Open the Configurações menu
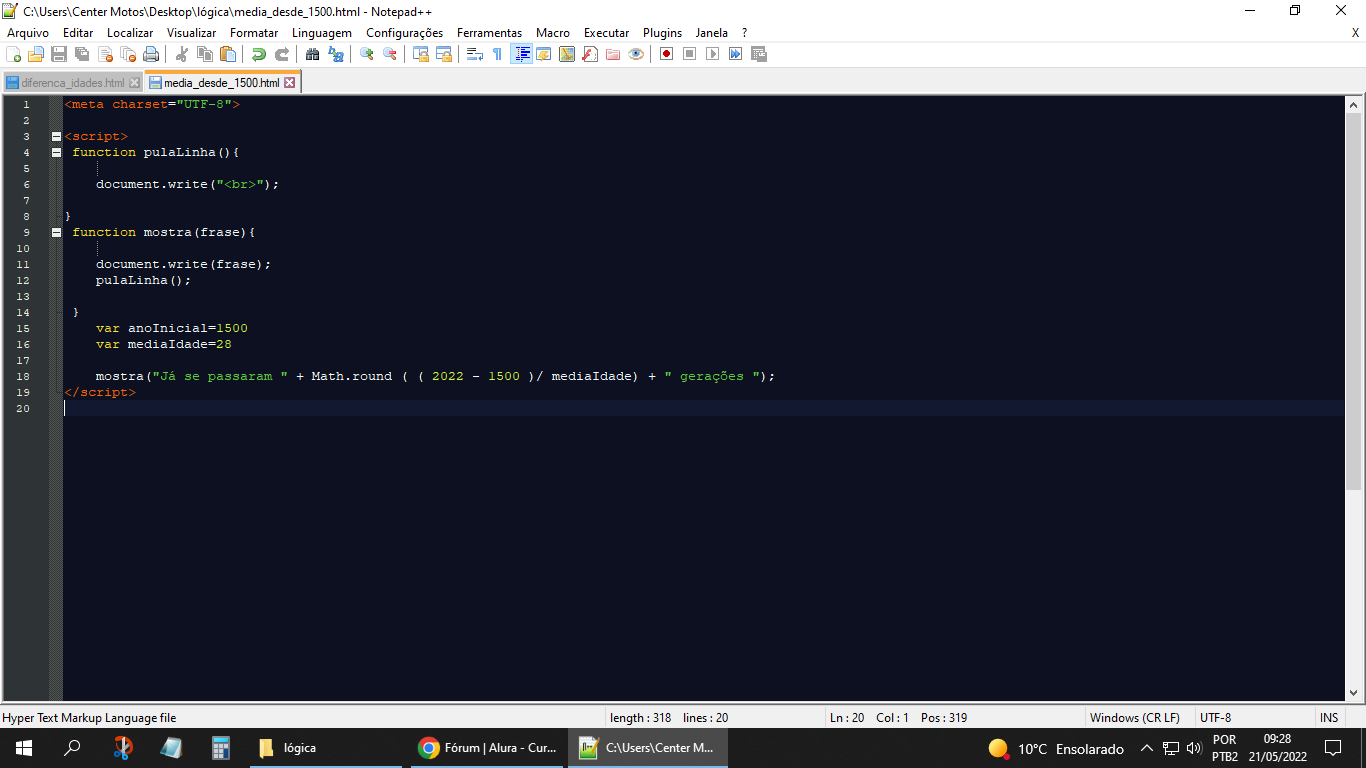Viewport: 1366px width, 768px height. (x=404, y=33)
